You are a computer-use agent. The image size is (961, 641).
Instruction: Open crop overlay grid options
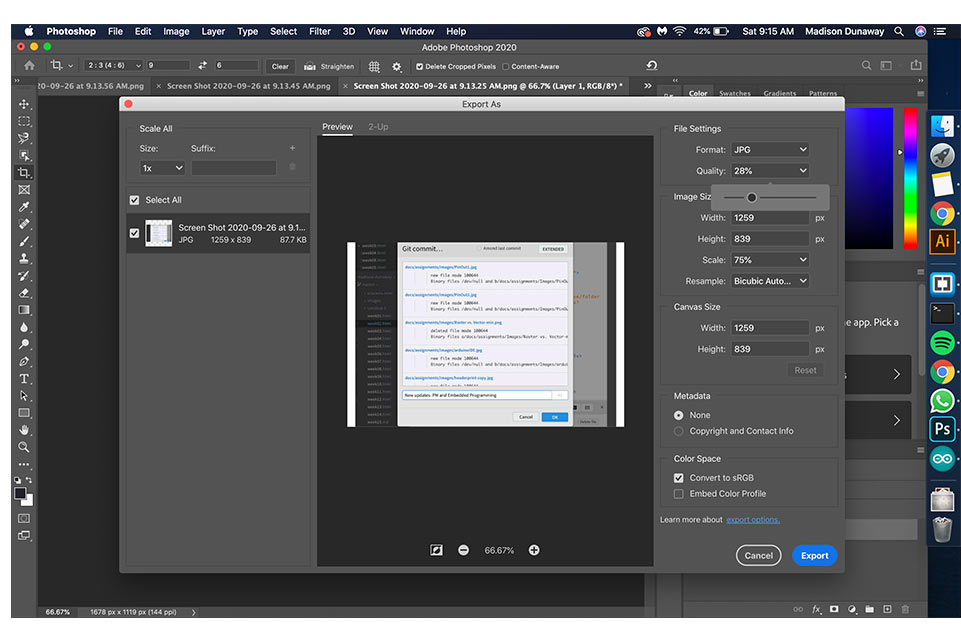[374, 66]
